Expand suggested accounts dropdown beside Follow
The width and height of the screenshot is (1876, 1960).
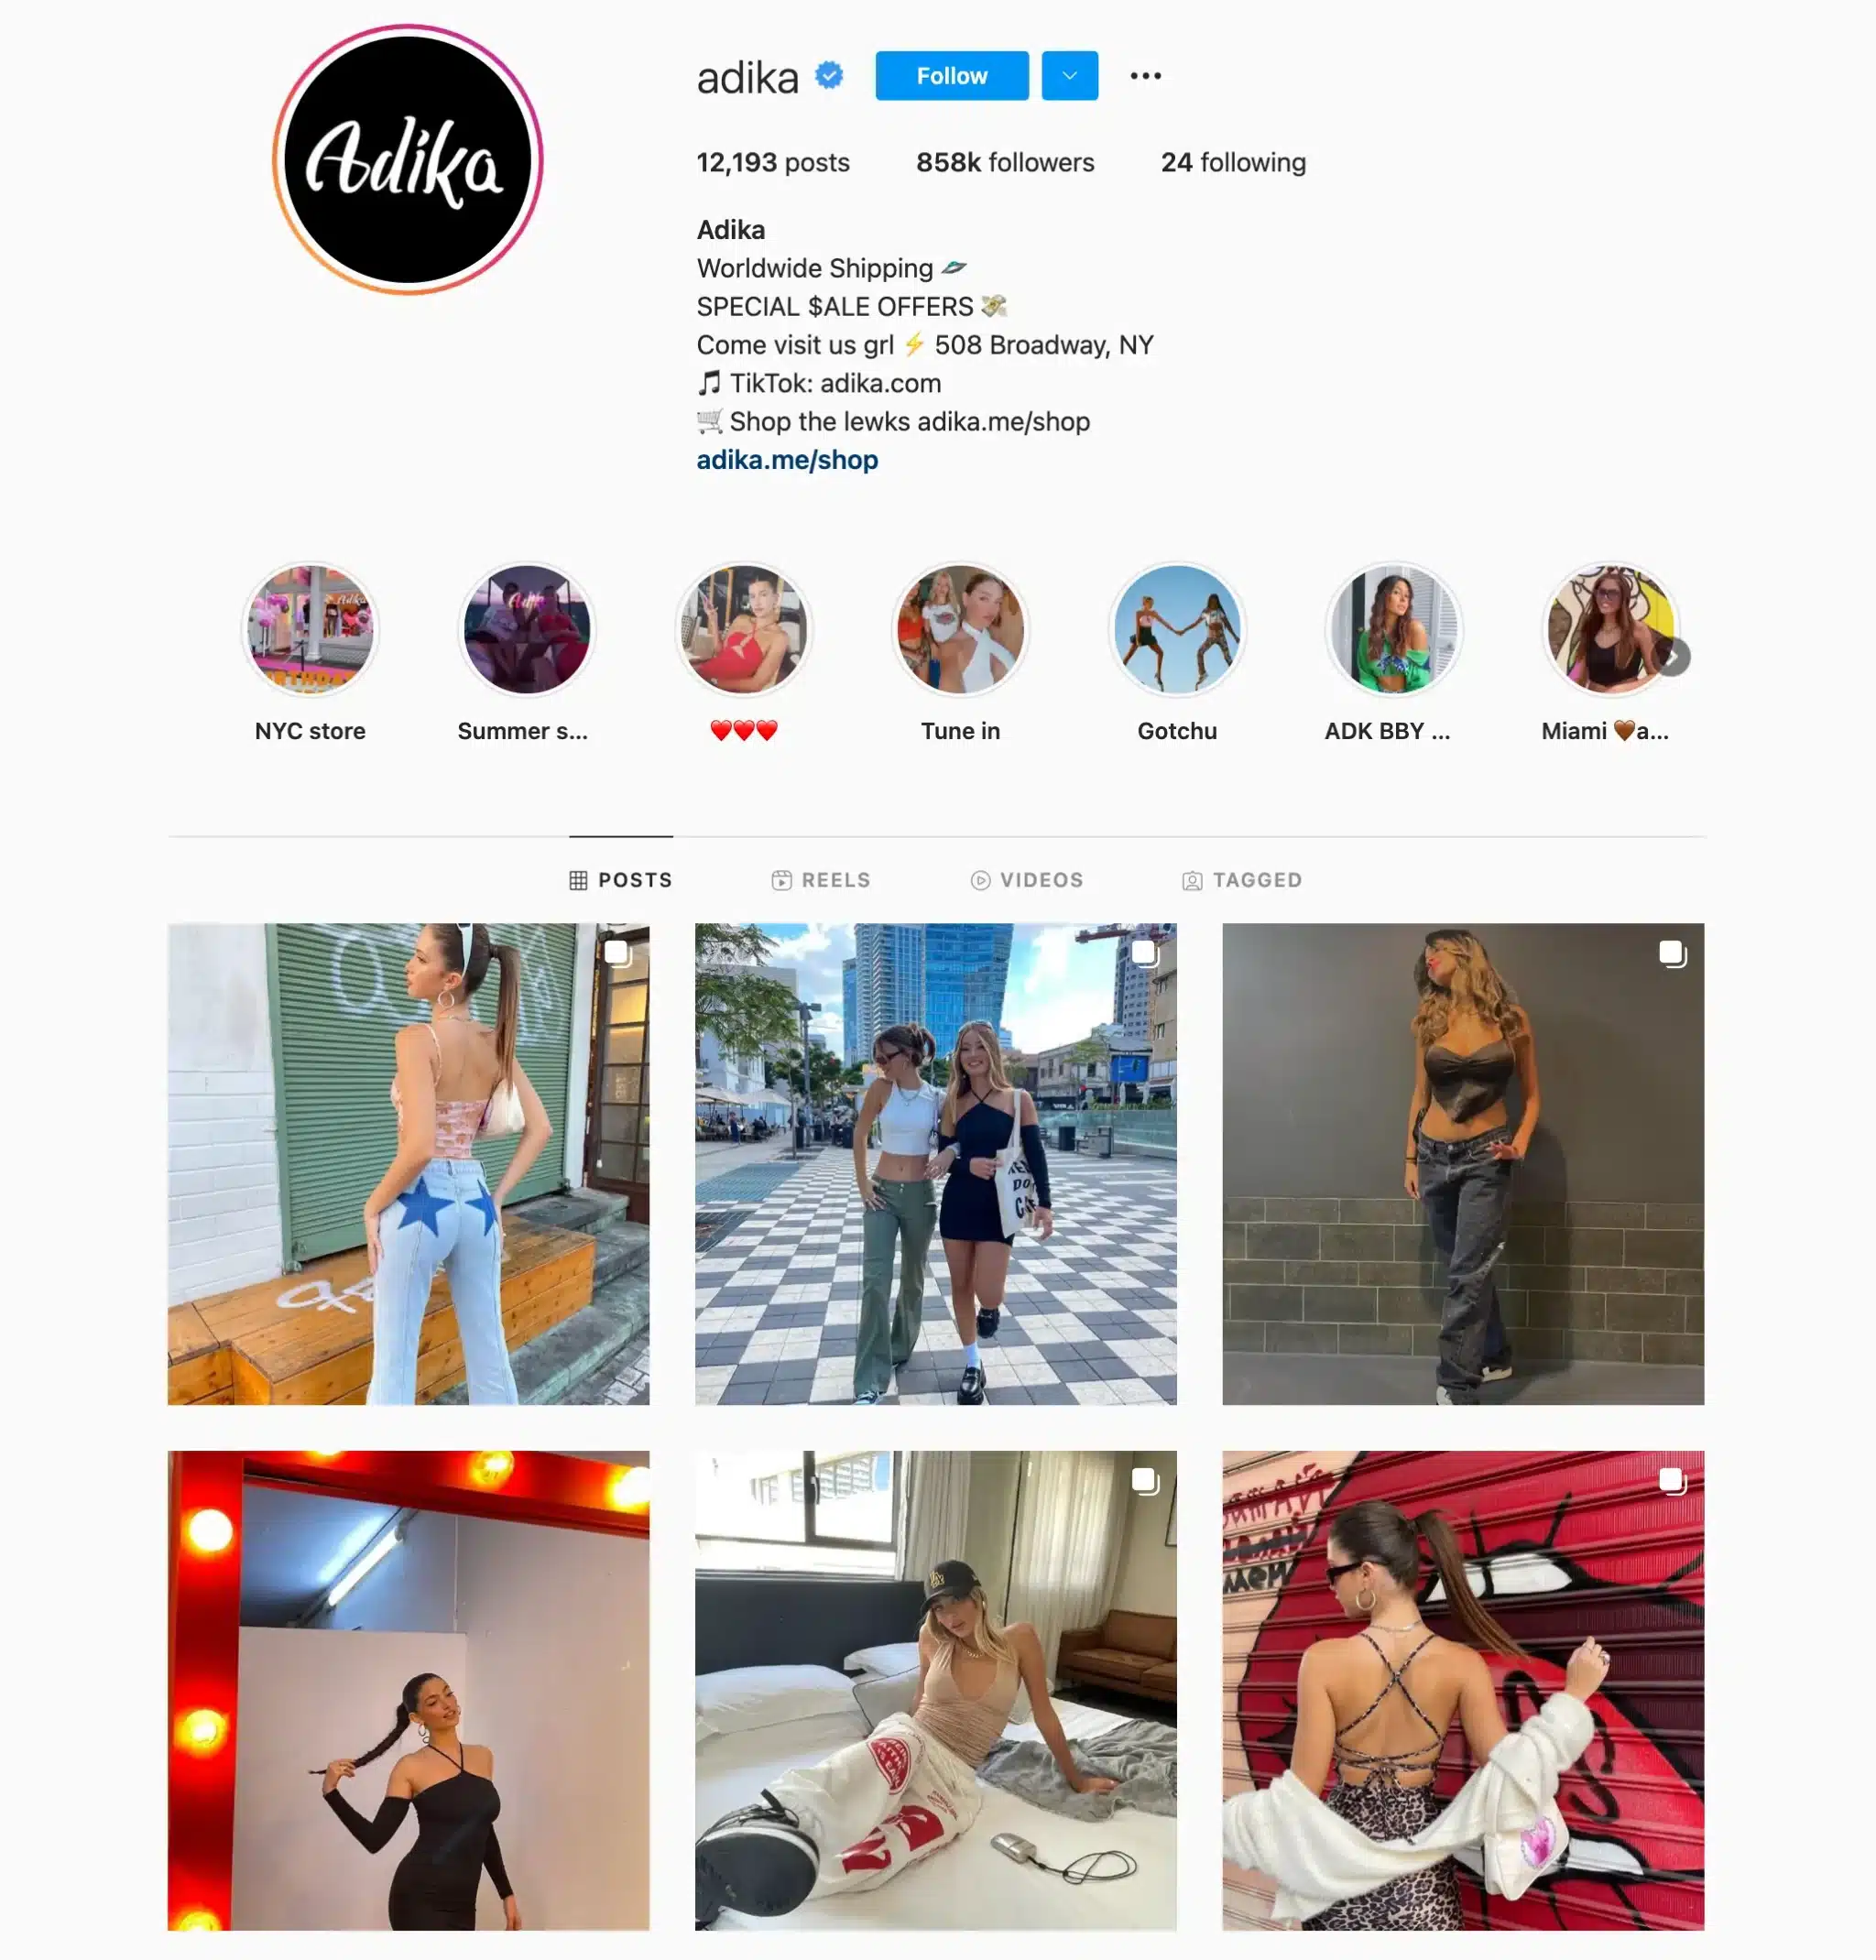[x=1069, y=76]
